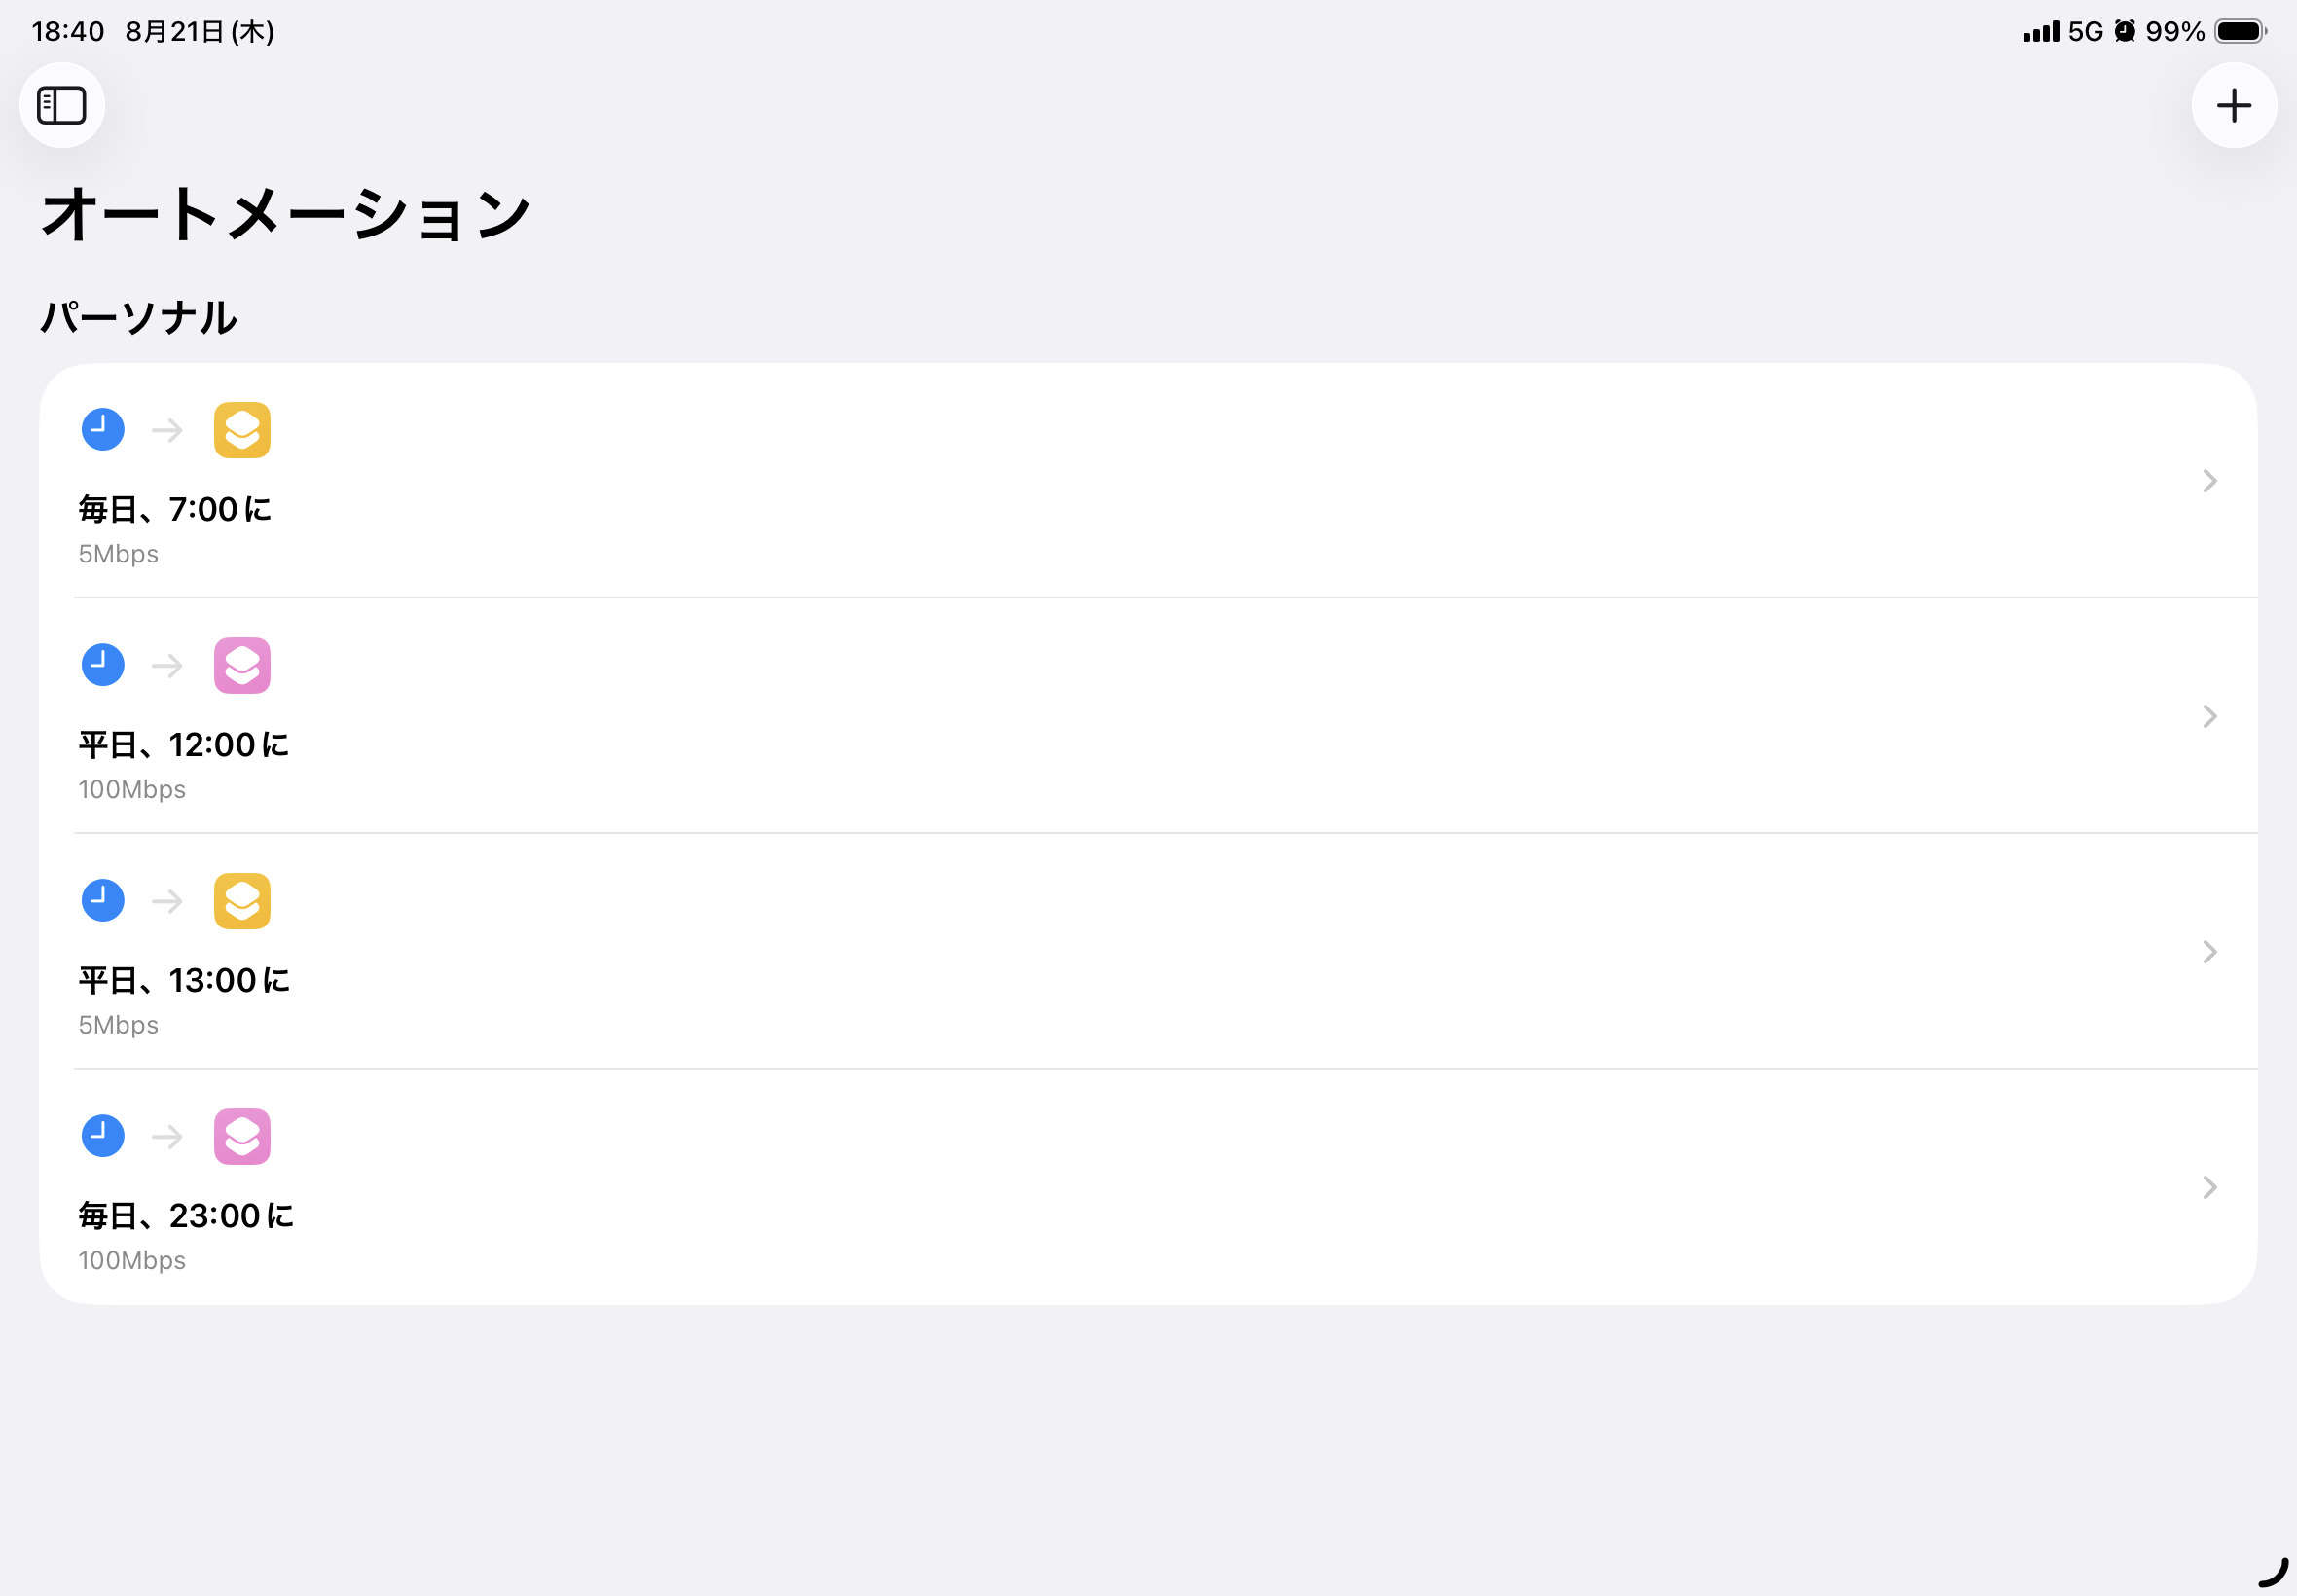Image resolution: width=2297 pixels, height=1596 pixels.
Task: Click the yellow shortcut icon for 7:00 automation
Action: (242, 430)
